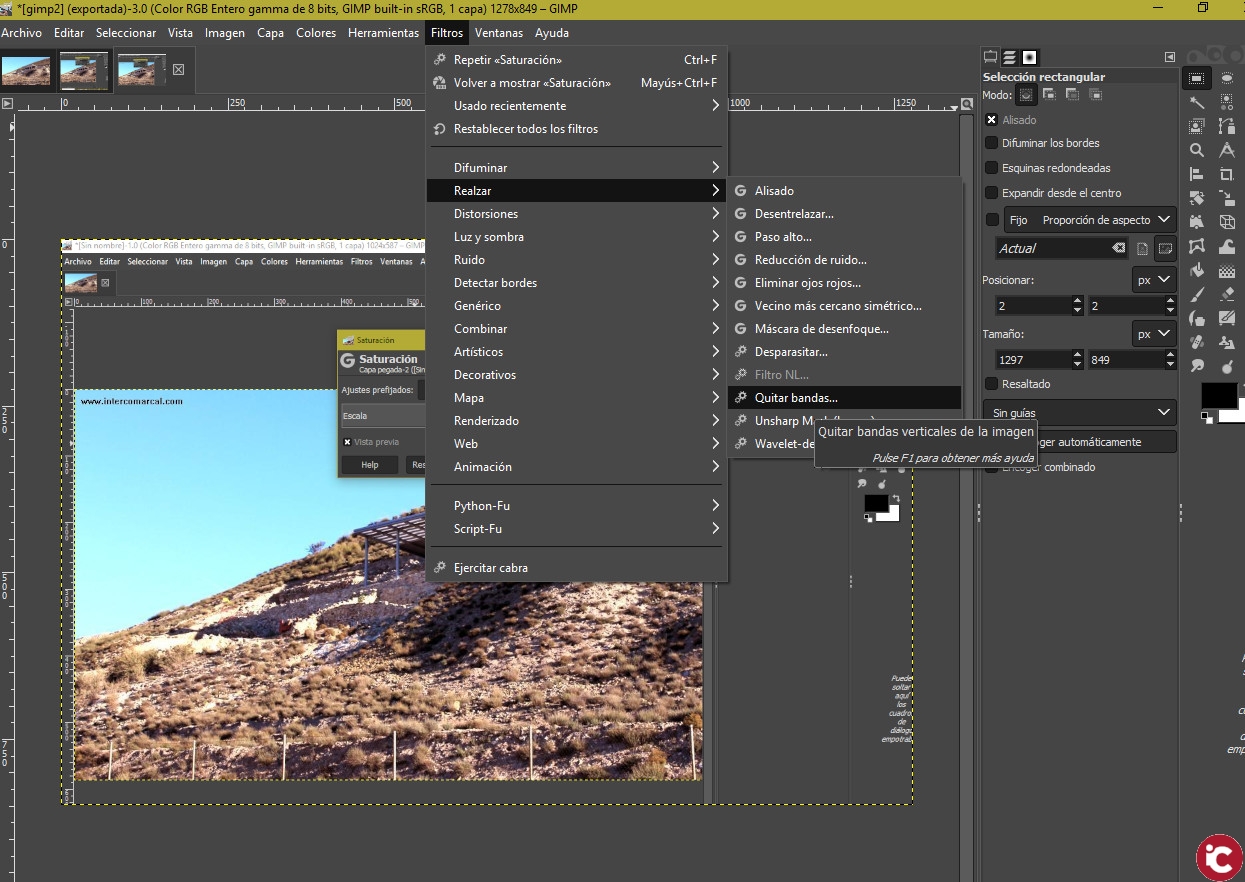Click the black foreground color swatch

tap(1217, 394)
